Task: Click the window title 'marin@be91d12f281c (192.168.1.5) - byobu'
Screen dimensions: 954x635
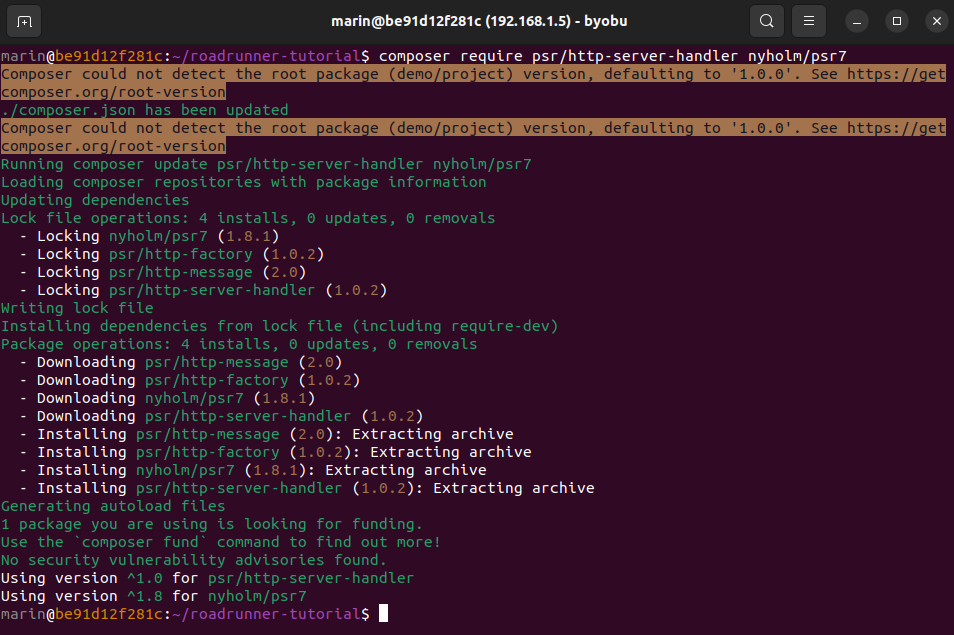Action: [479, 21]
